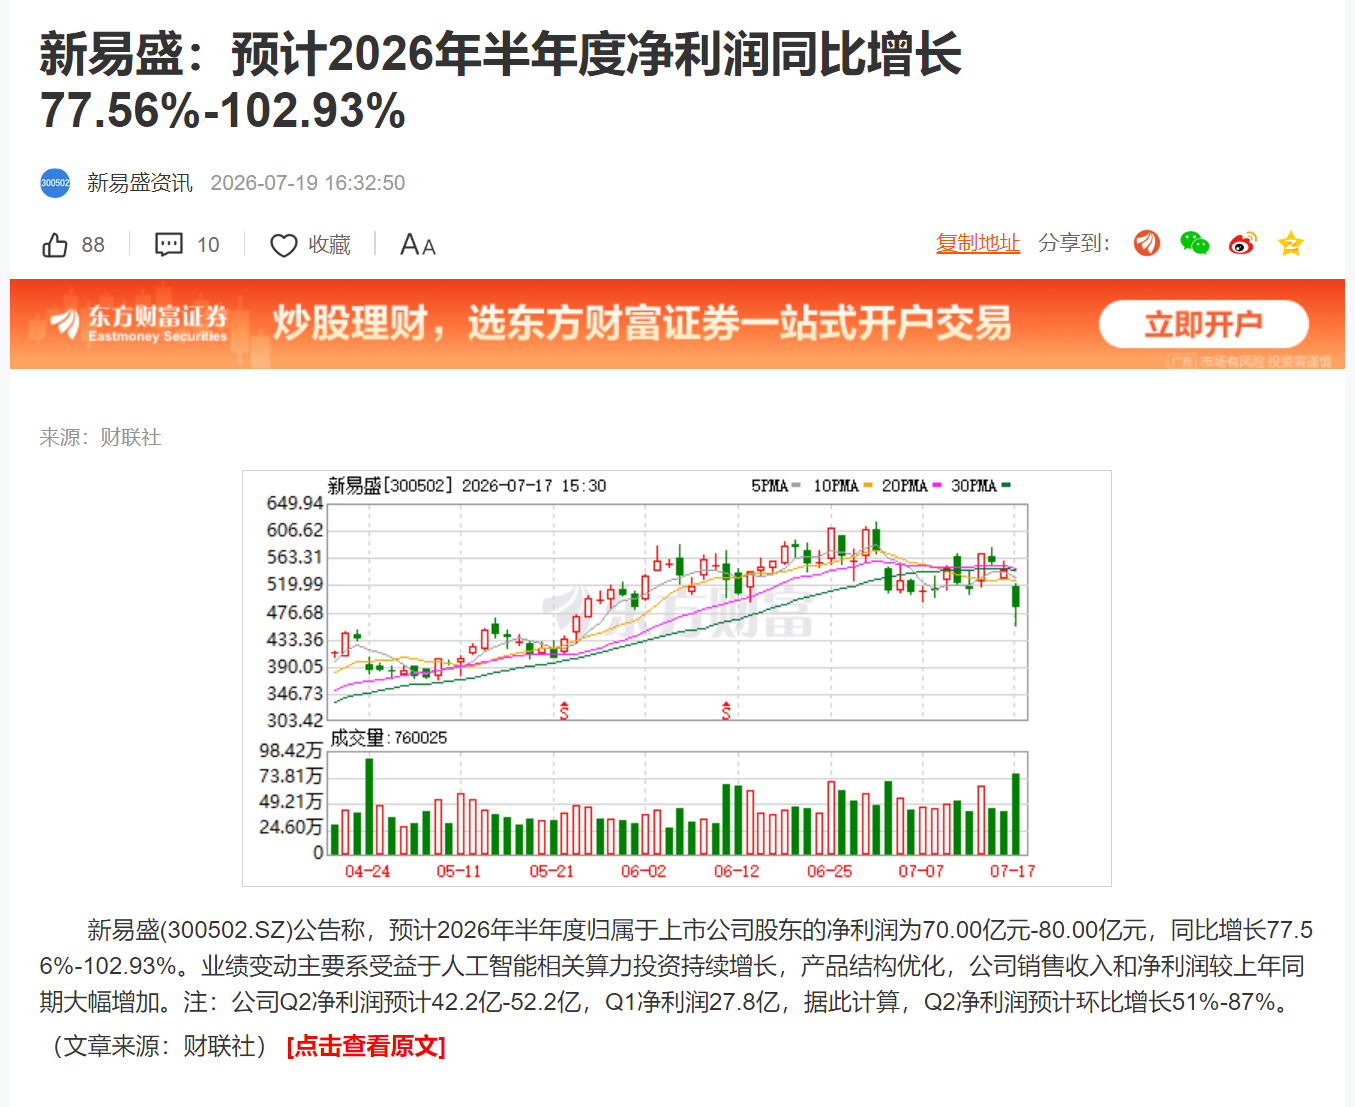Copy the article address link
The image size is (1355, 1107).
(978, 243)
